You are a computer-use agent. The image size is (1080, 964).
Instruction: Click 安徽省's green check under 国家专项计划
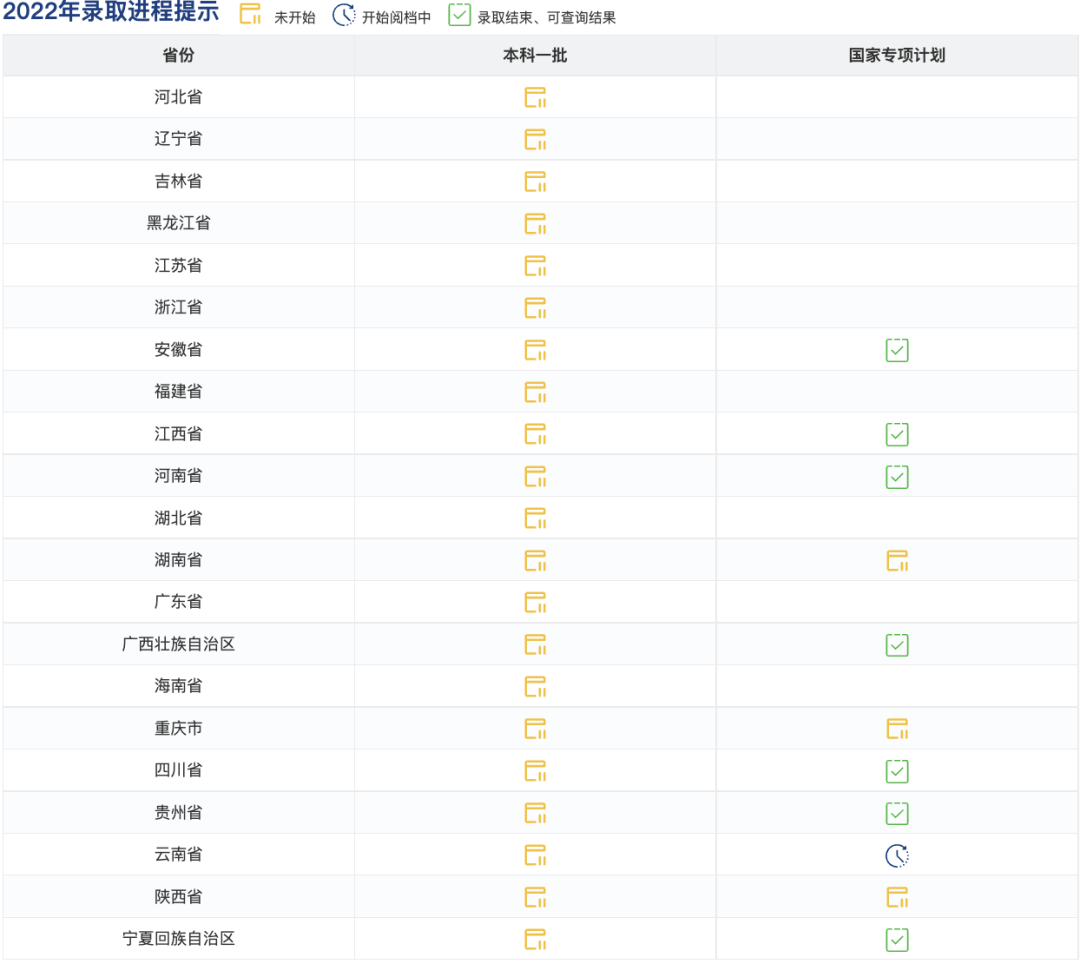(897, 350)
